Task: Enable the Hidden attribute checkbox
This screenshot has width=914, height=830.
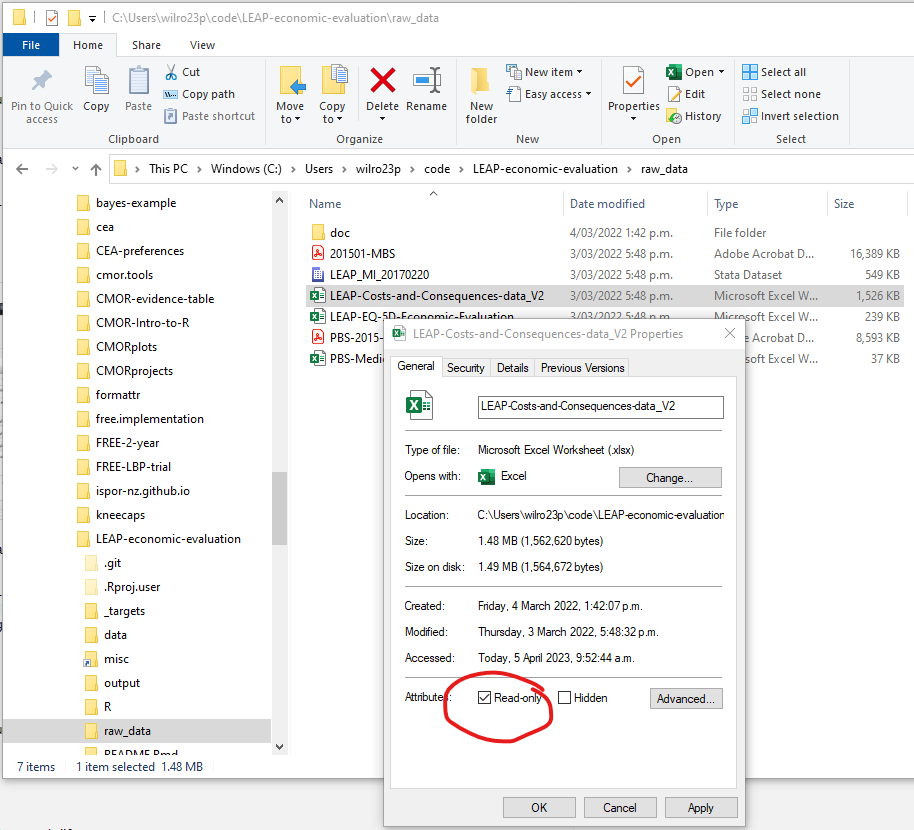Action: [565, 698]
